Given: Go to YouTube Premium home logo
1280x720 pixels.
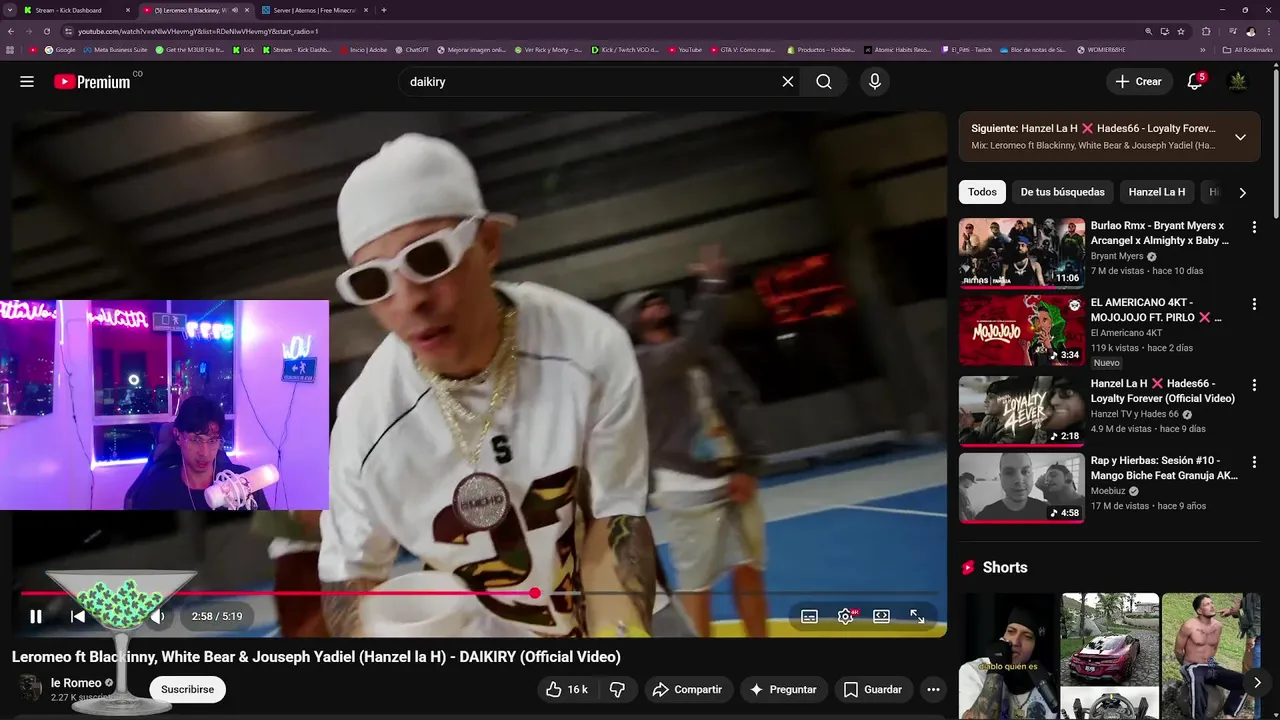Looking at the screenshot, I should (92, 82).
